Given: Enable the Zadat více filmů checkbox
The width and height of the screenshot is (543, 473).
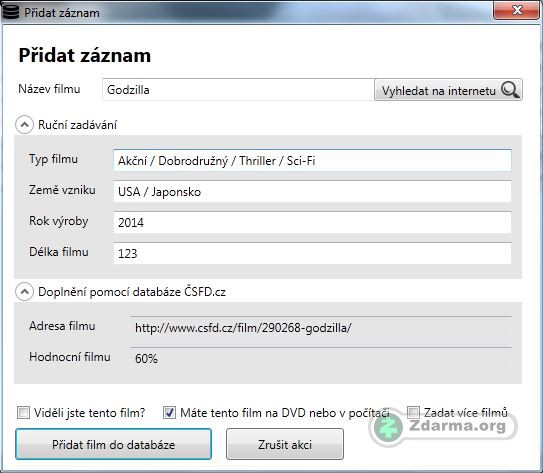Looking at the screenshot, I should [413, 412].
